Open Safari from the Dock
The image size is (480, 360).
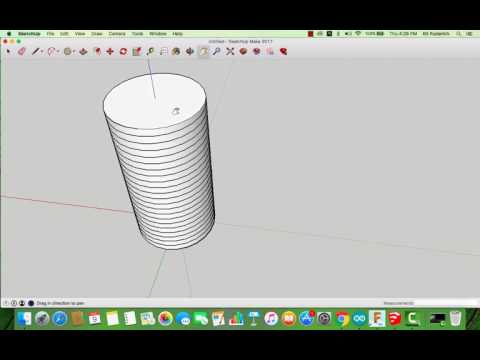(x=60, y=319)
